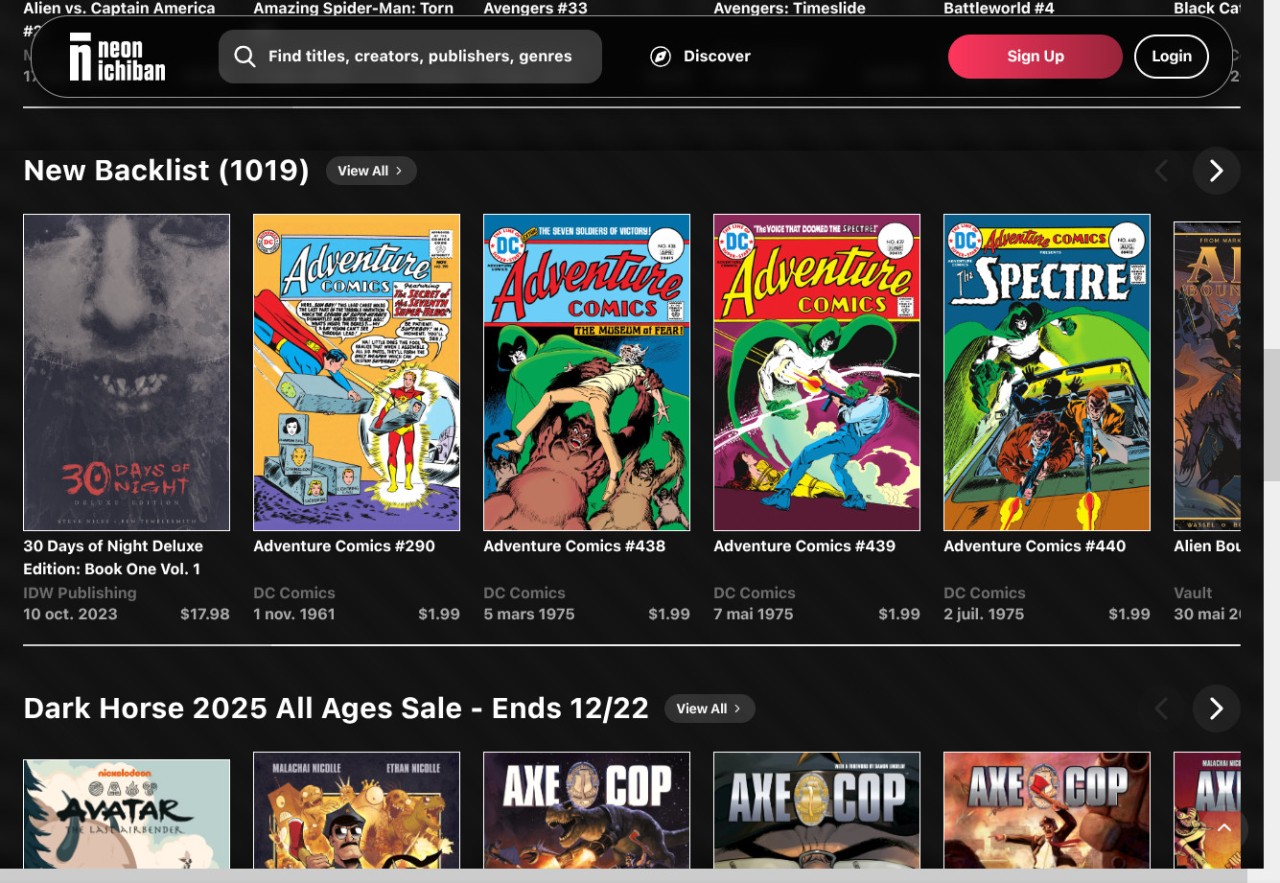Image resolution: width=1280 pixels, height=883 pixels.
Task: Open the Adventure Comics #440 title link
Action: (x=1034, y=546)
